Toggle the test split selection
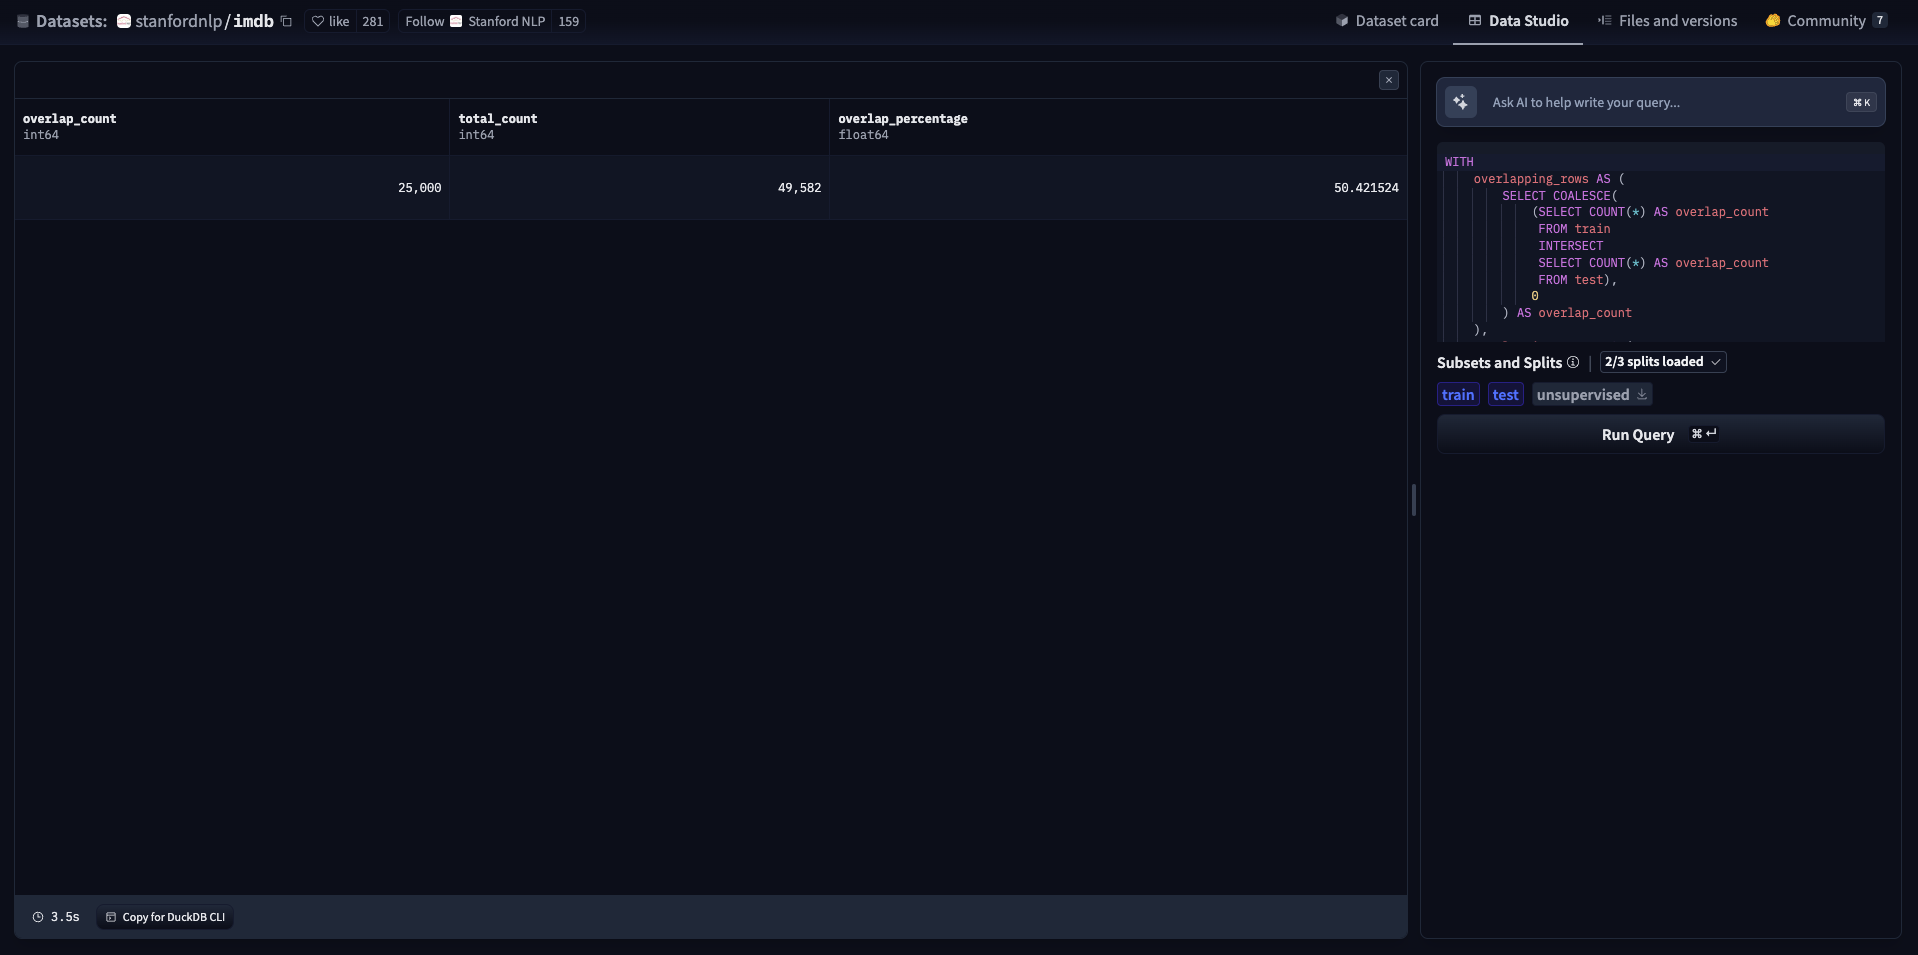Screen dimensions: 1918x955 coord(1505,395)
